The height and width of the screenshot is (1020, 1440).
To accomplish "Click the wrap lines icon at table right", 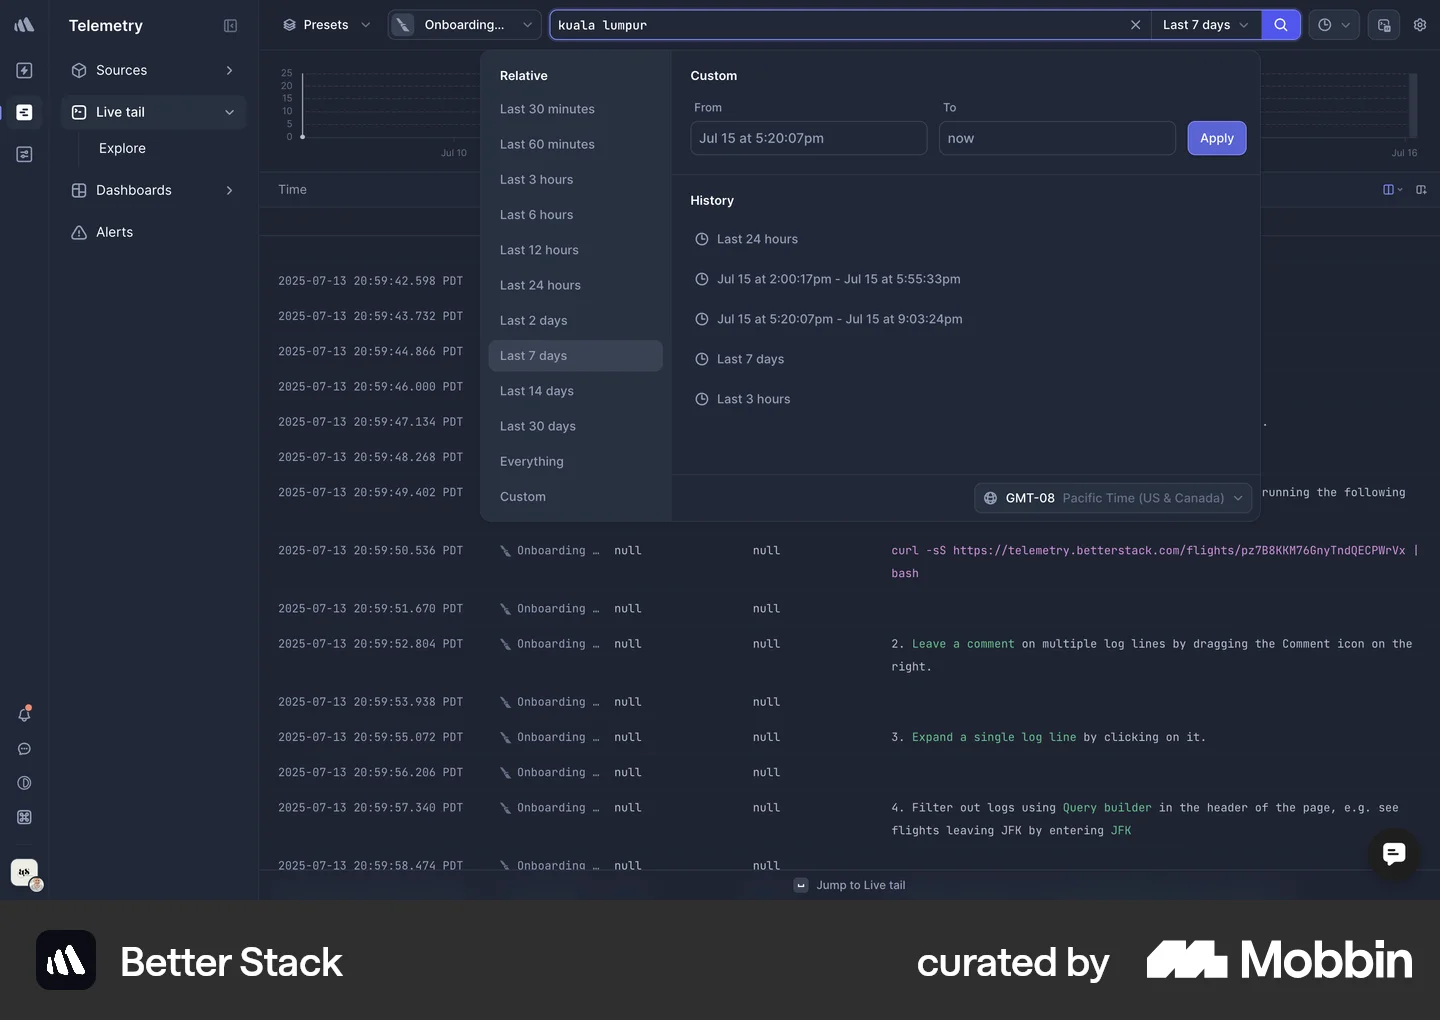I will point(1421,190).
